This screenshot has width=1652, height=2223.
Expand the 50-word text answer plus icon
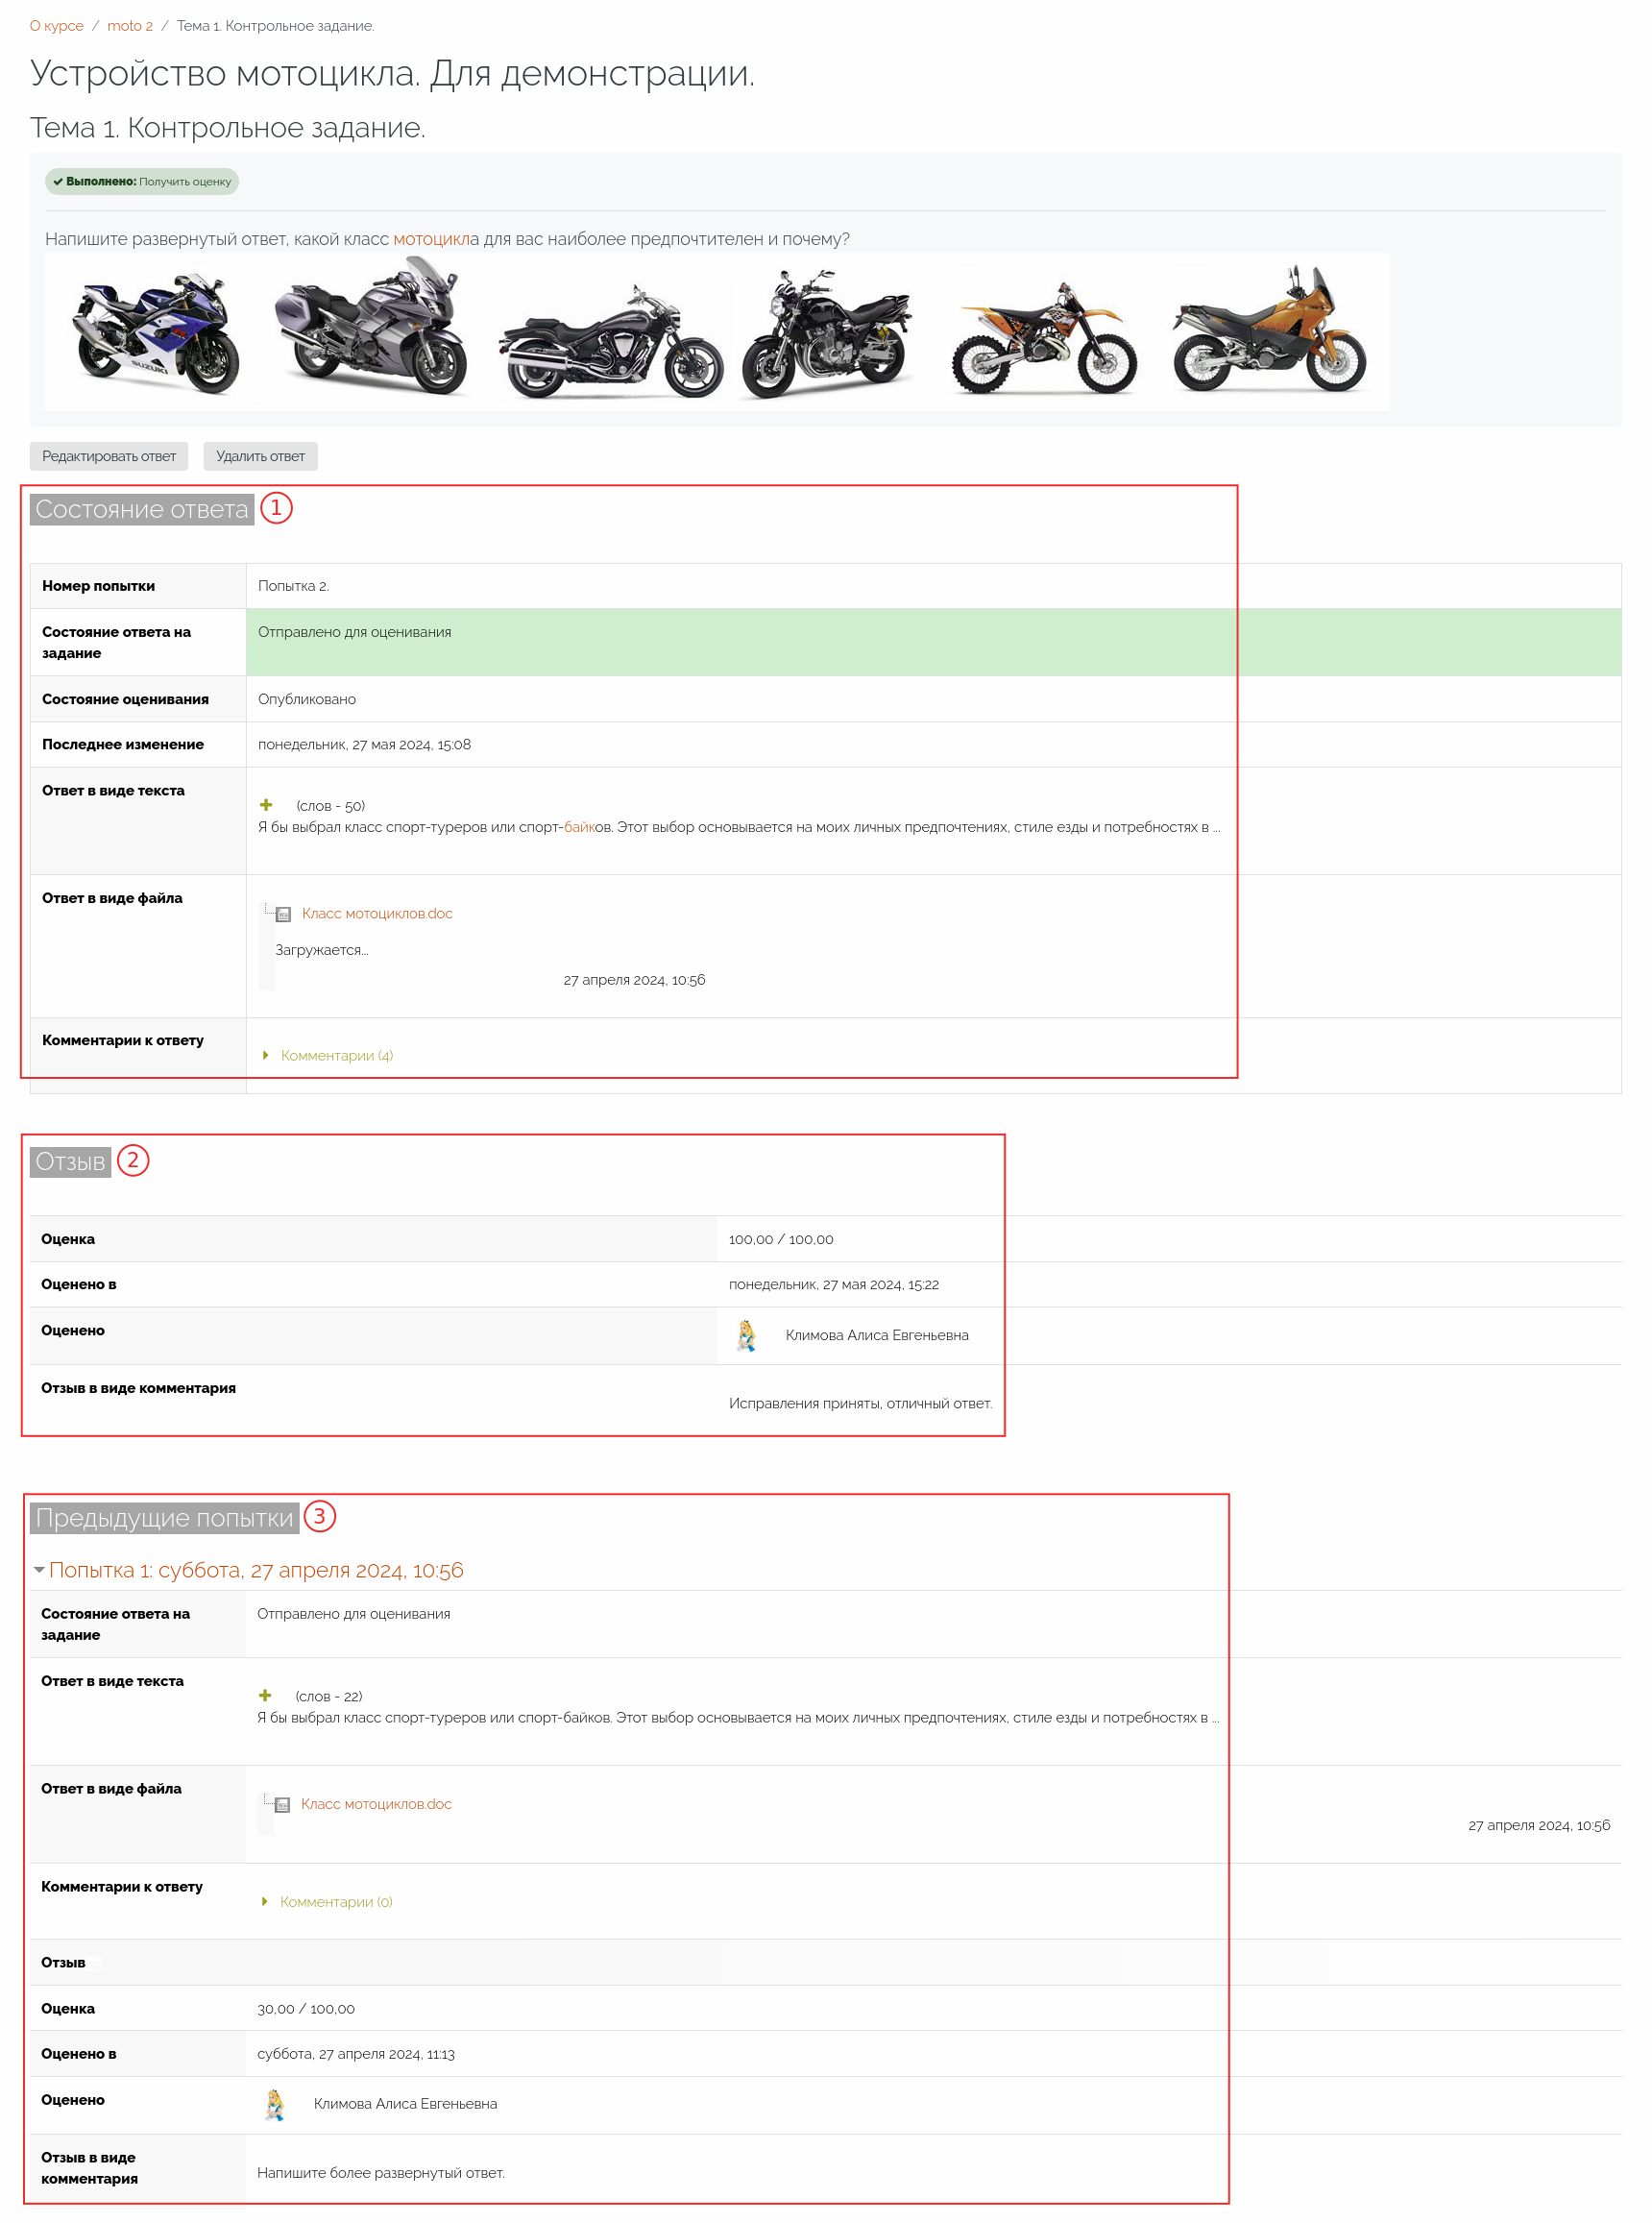click(x=266, y=805)
